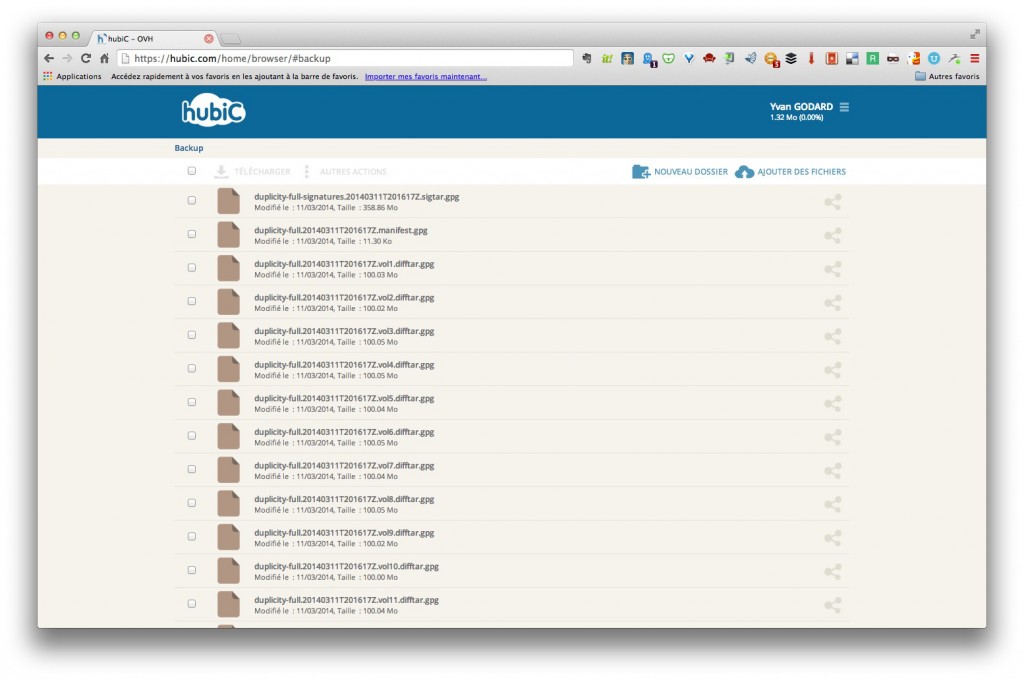Open Applications in the bookmarks bar
This screenshot has width=1024, height=680.
click(x=72, y=76)
